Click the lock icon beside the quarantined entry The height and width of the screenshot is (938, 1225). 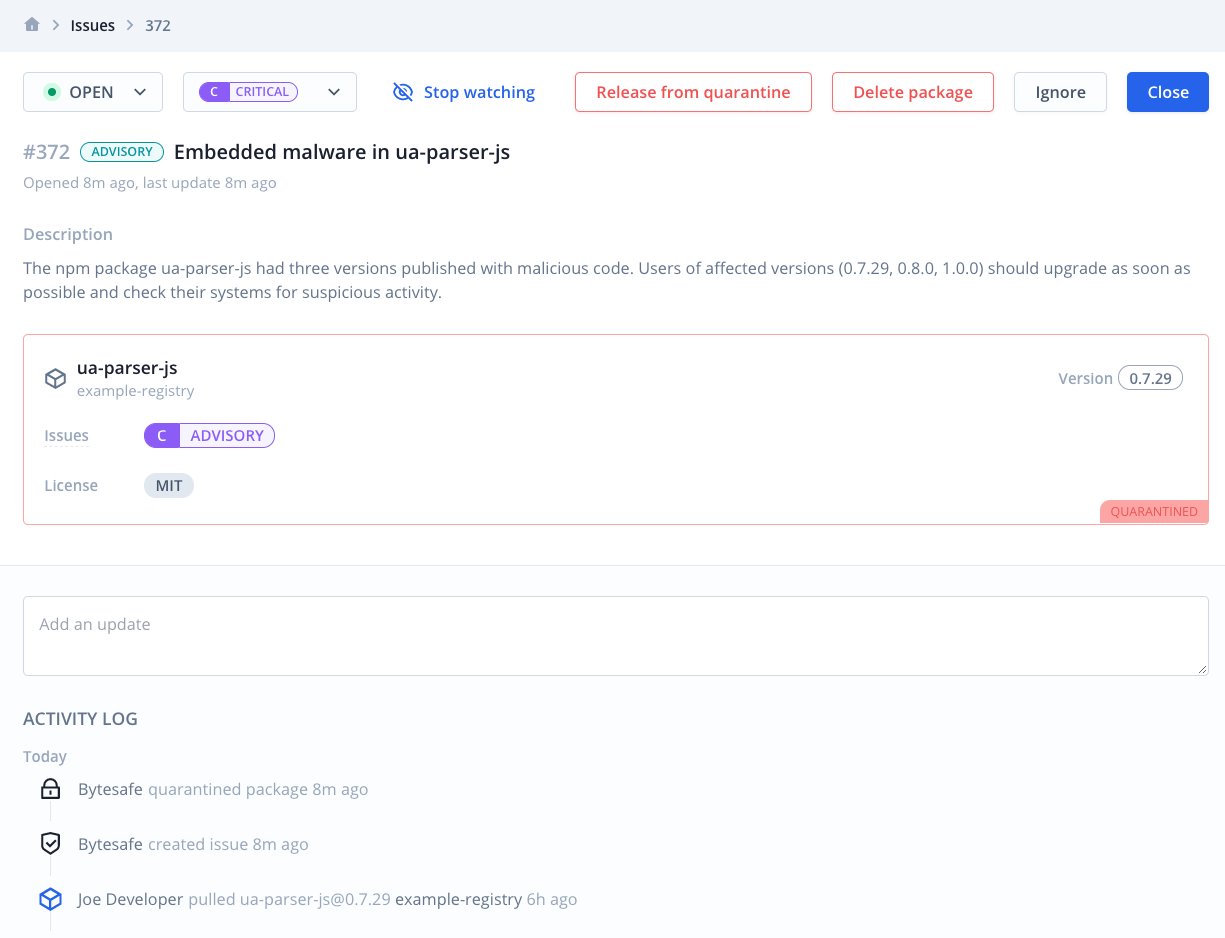coord(50,788)
